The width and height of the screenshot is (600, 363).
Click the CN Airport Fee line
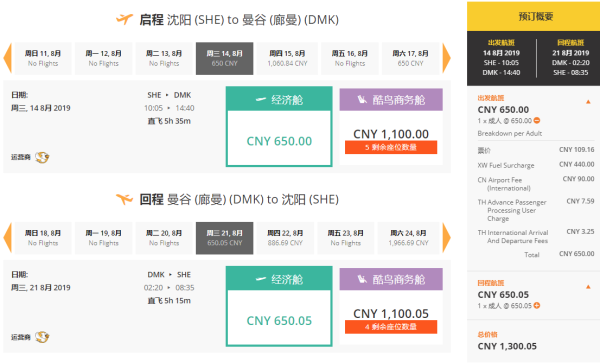pyautogui.click(x=536, y=184)
